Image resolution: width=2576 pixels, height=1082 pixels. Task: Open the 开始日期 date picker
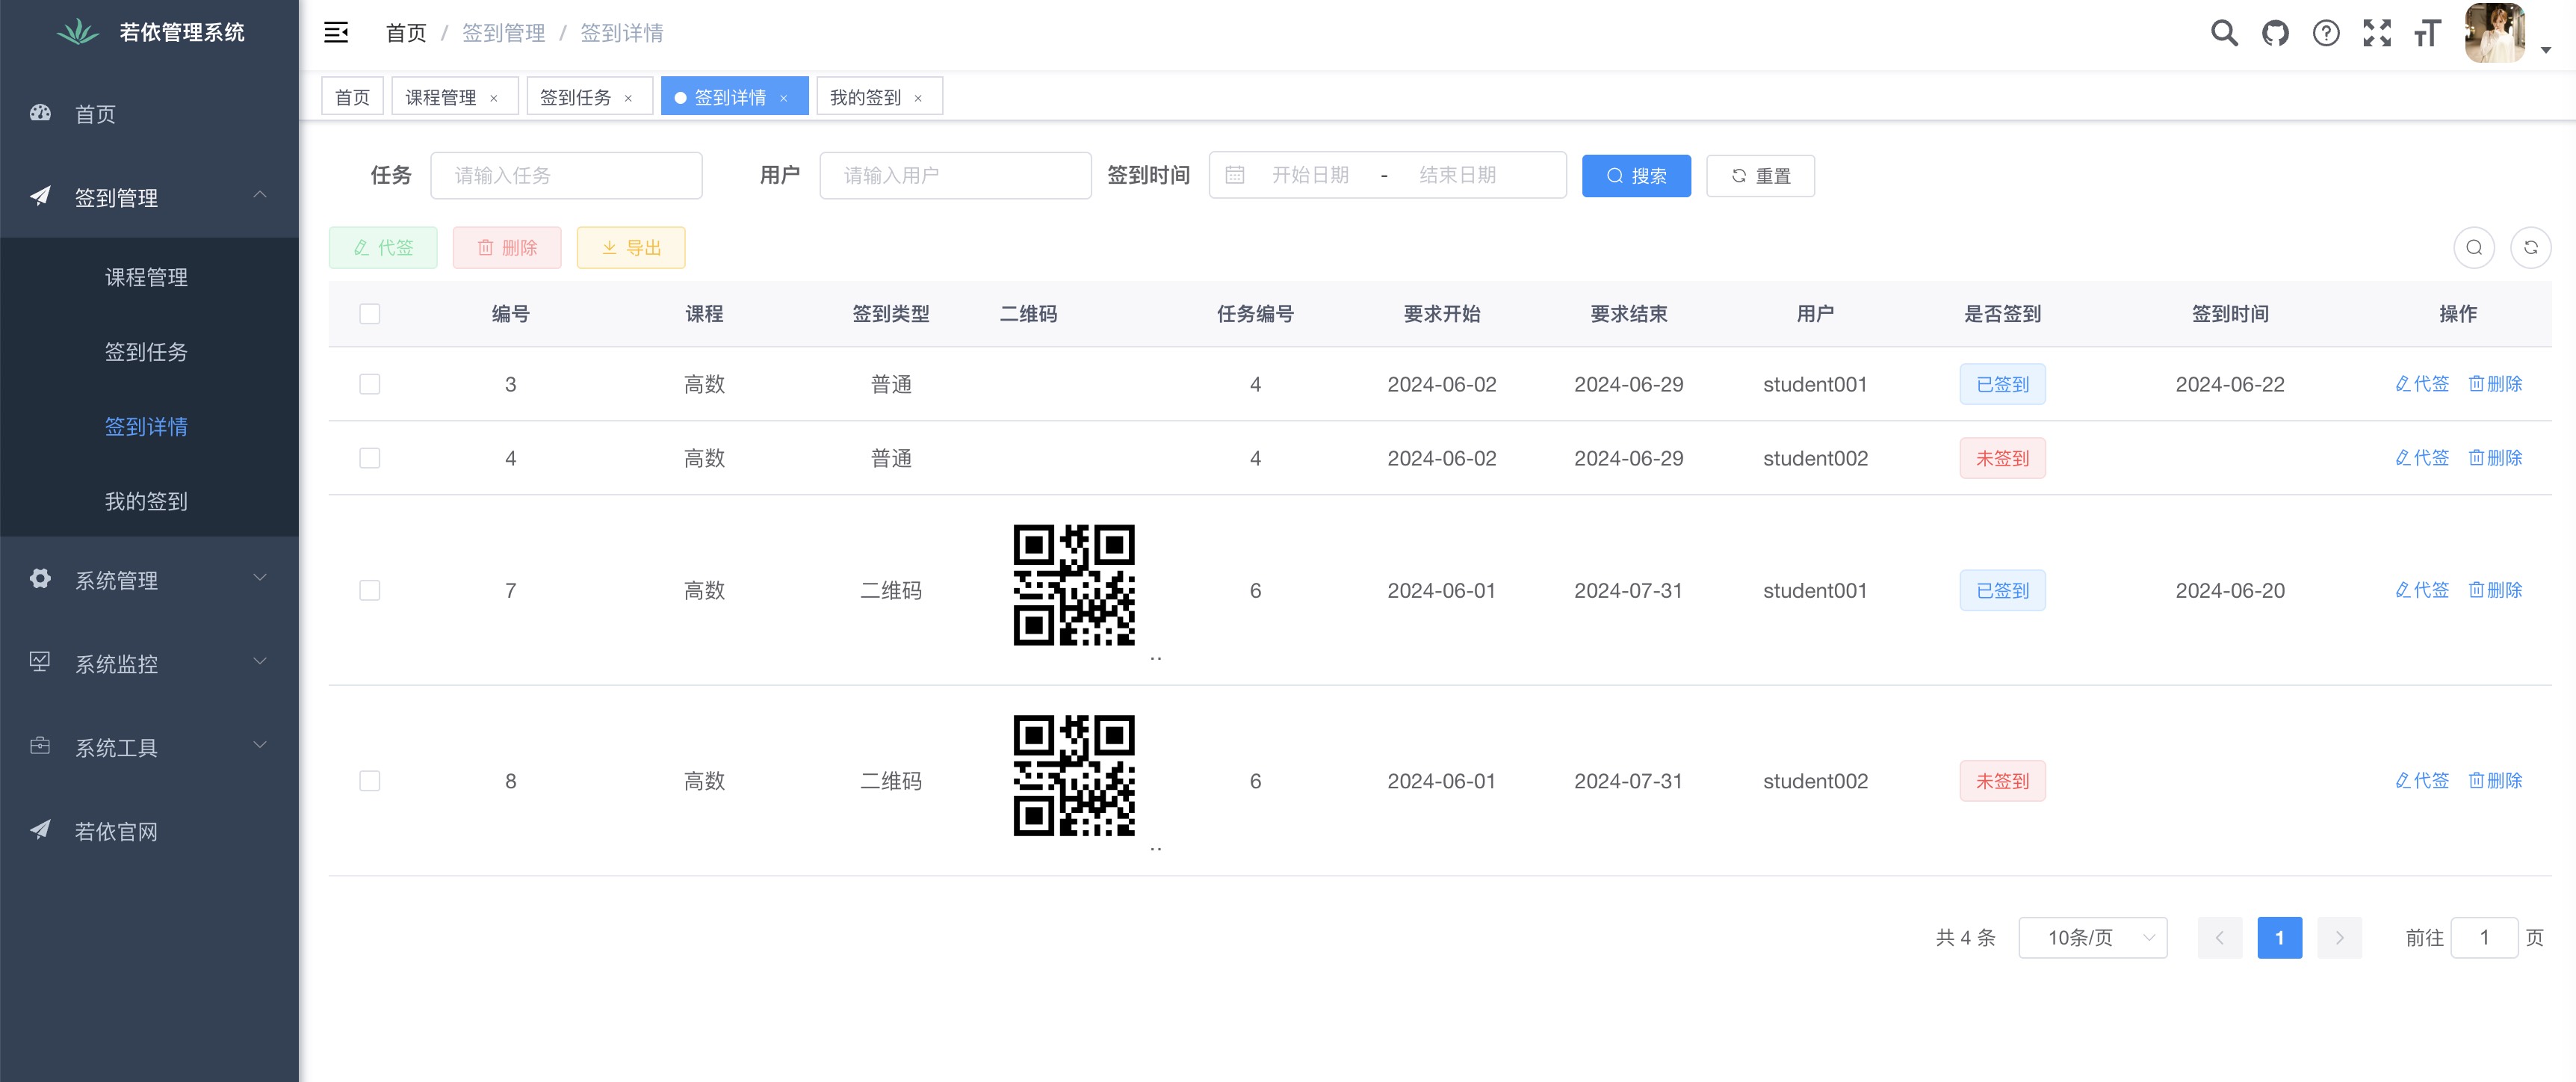pos(1310,175)
